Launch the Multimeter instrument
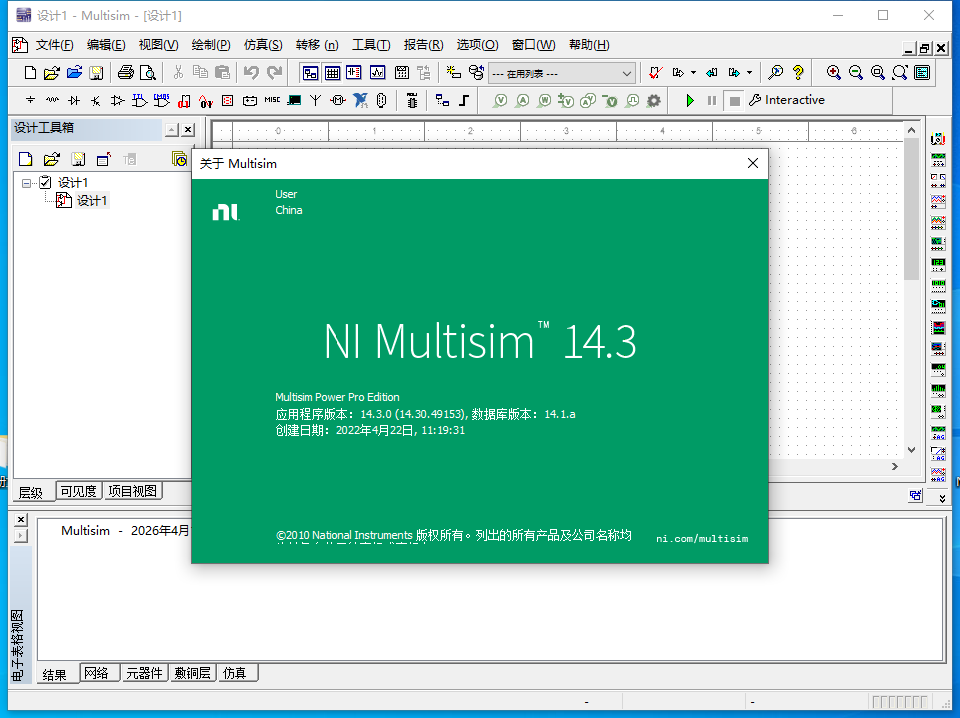This screenshot has height=718, width=960. tap(938, 139)
